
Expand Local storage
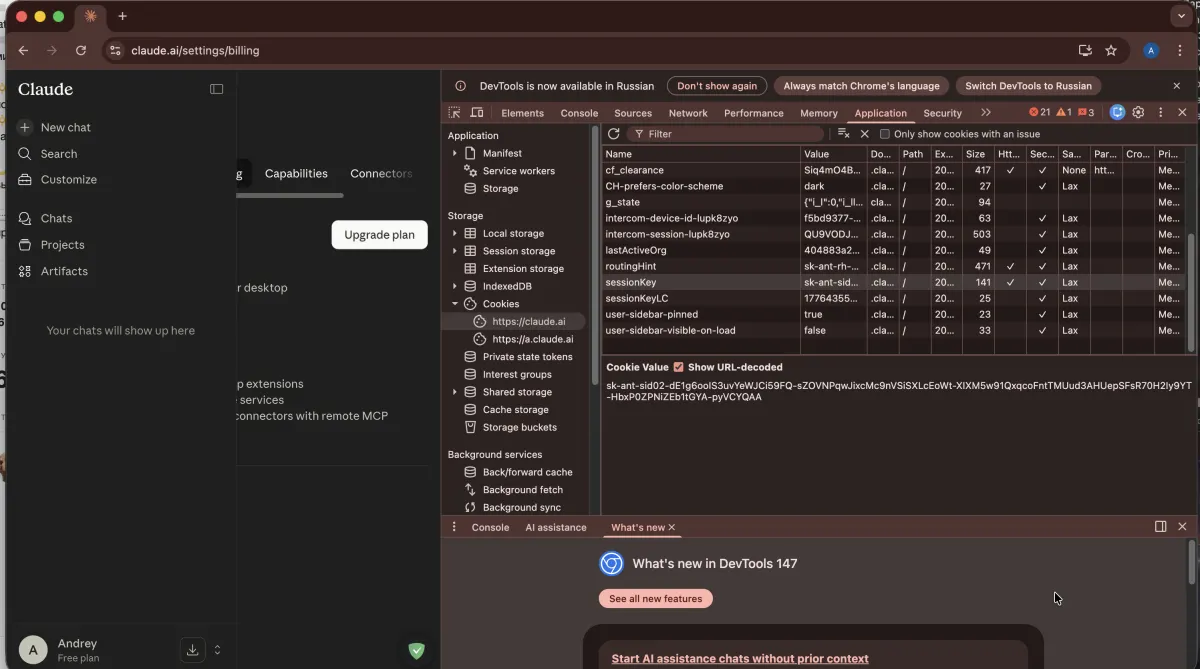click(454, 233)
